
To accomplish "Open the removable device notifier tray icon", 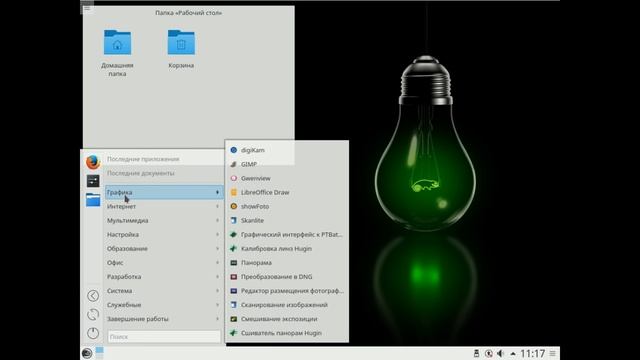I will click(476, 353).
